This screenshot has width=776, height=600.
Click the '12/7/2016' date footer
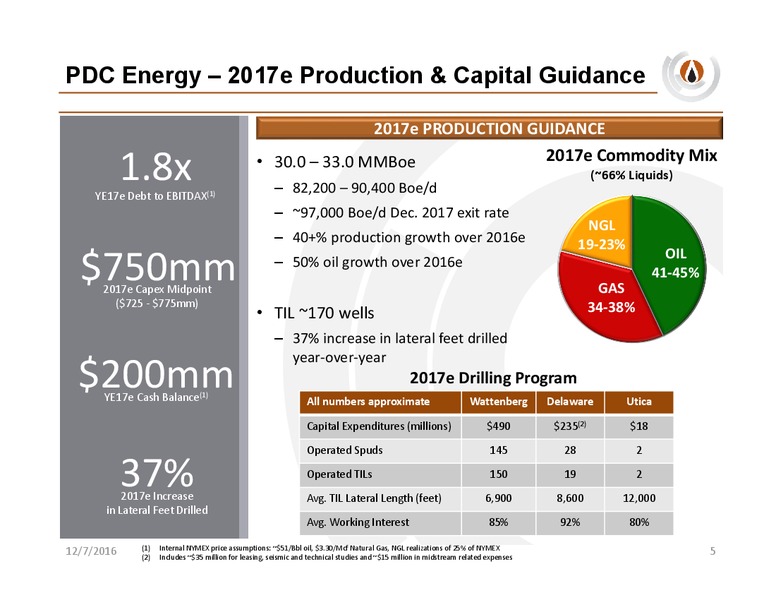coord(91,551)
